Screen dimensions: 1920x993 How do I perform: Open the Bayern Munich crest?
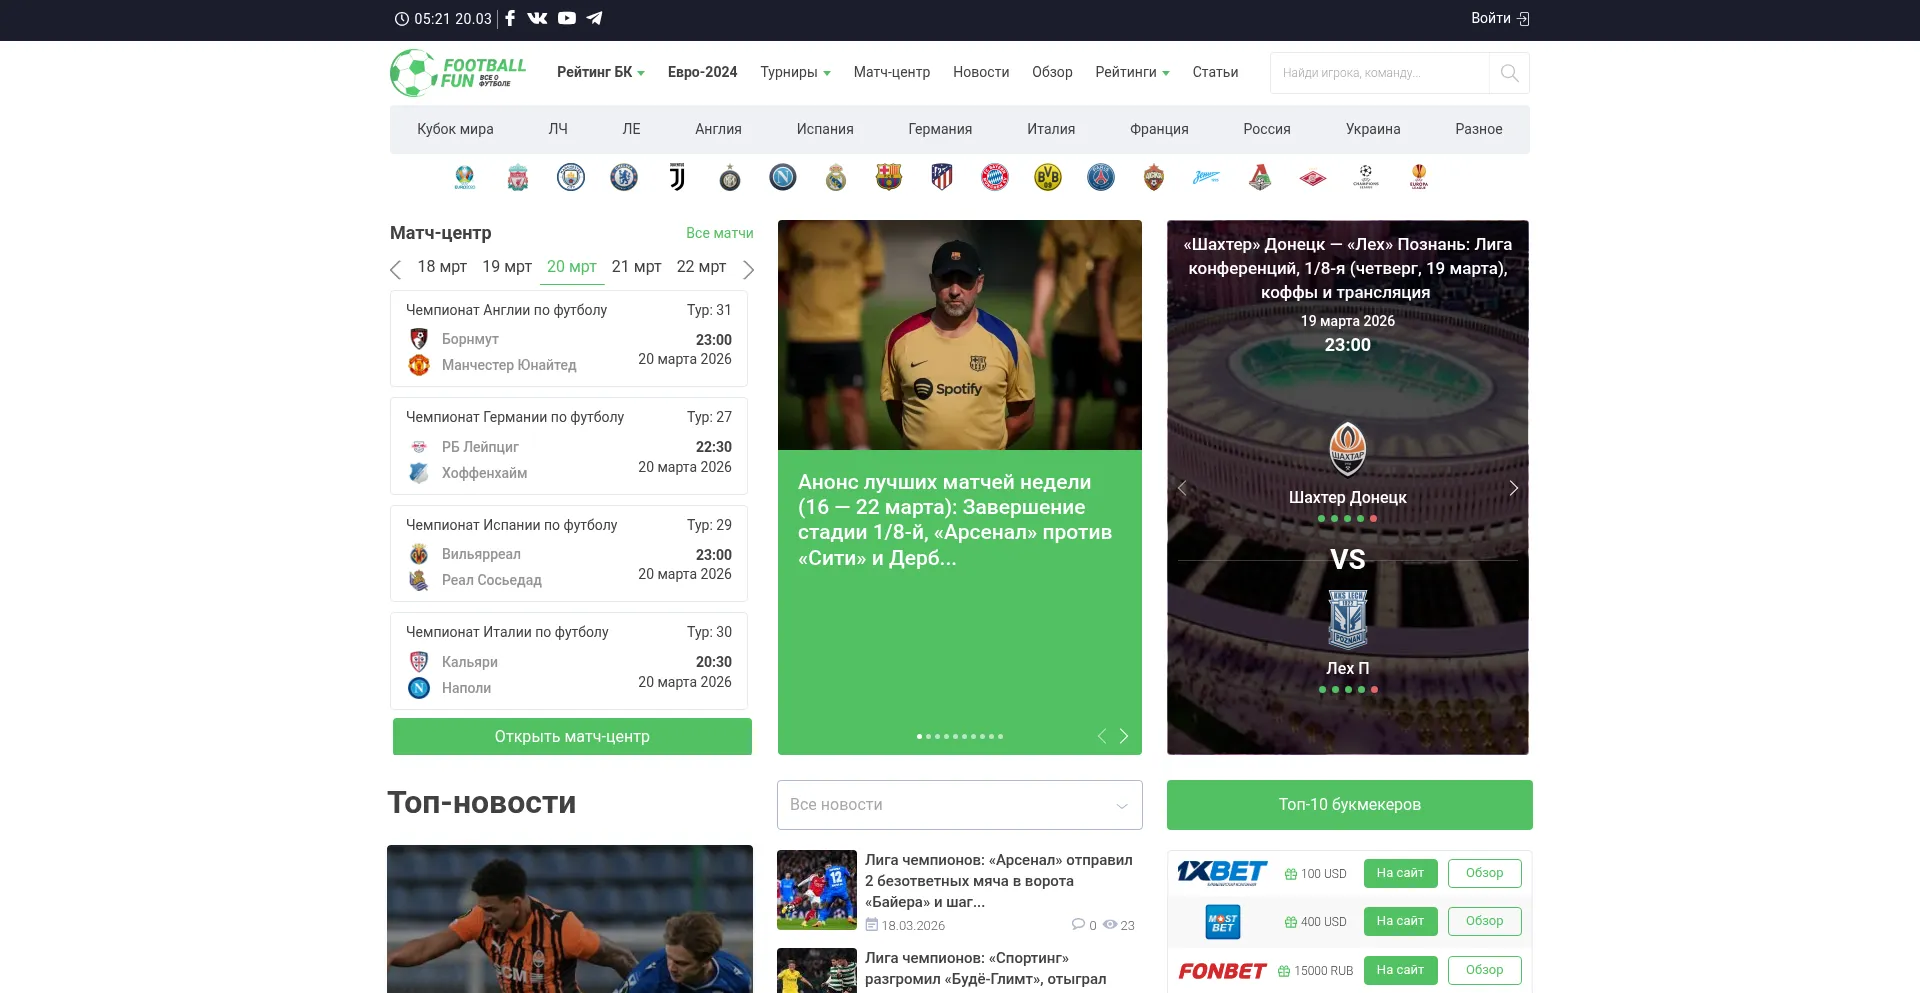[995, 177]
